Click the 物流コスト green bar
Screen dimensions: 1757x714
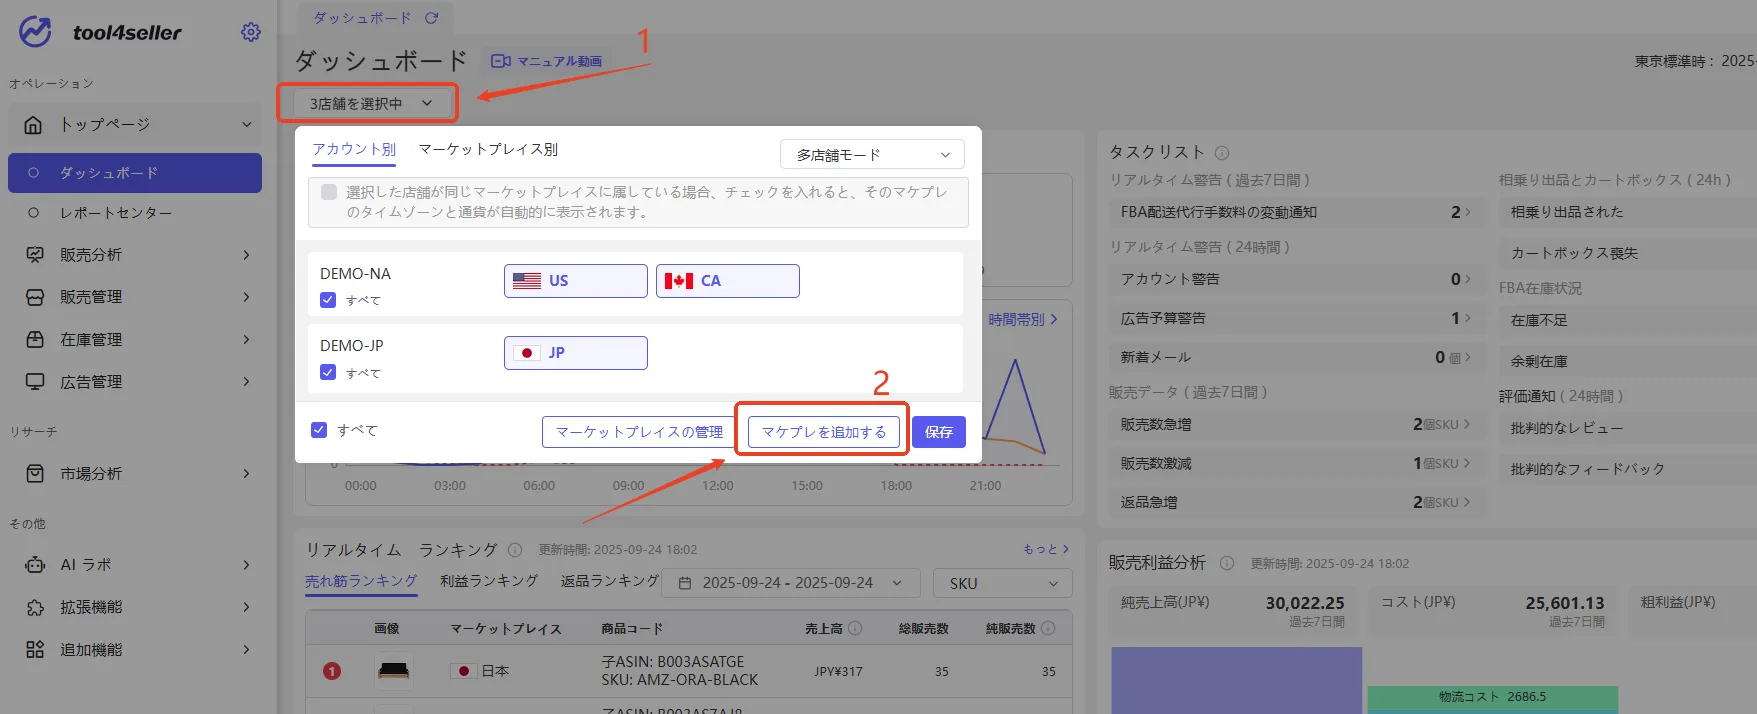tap(1492, 699)
